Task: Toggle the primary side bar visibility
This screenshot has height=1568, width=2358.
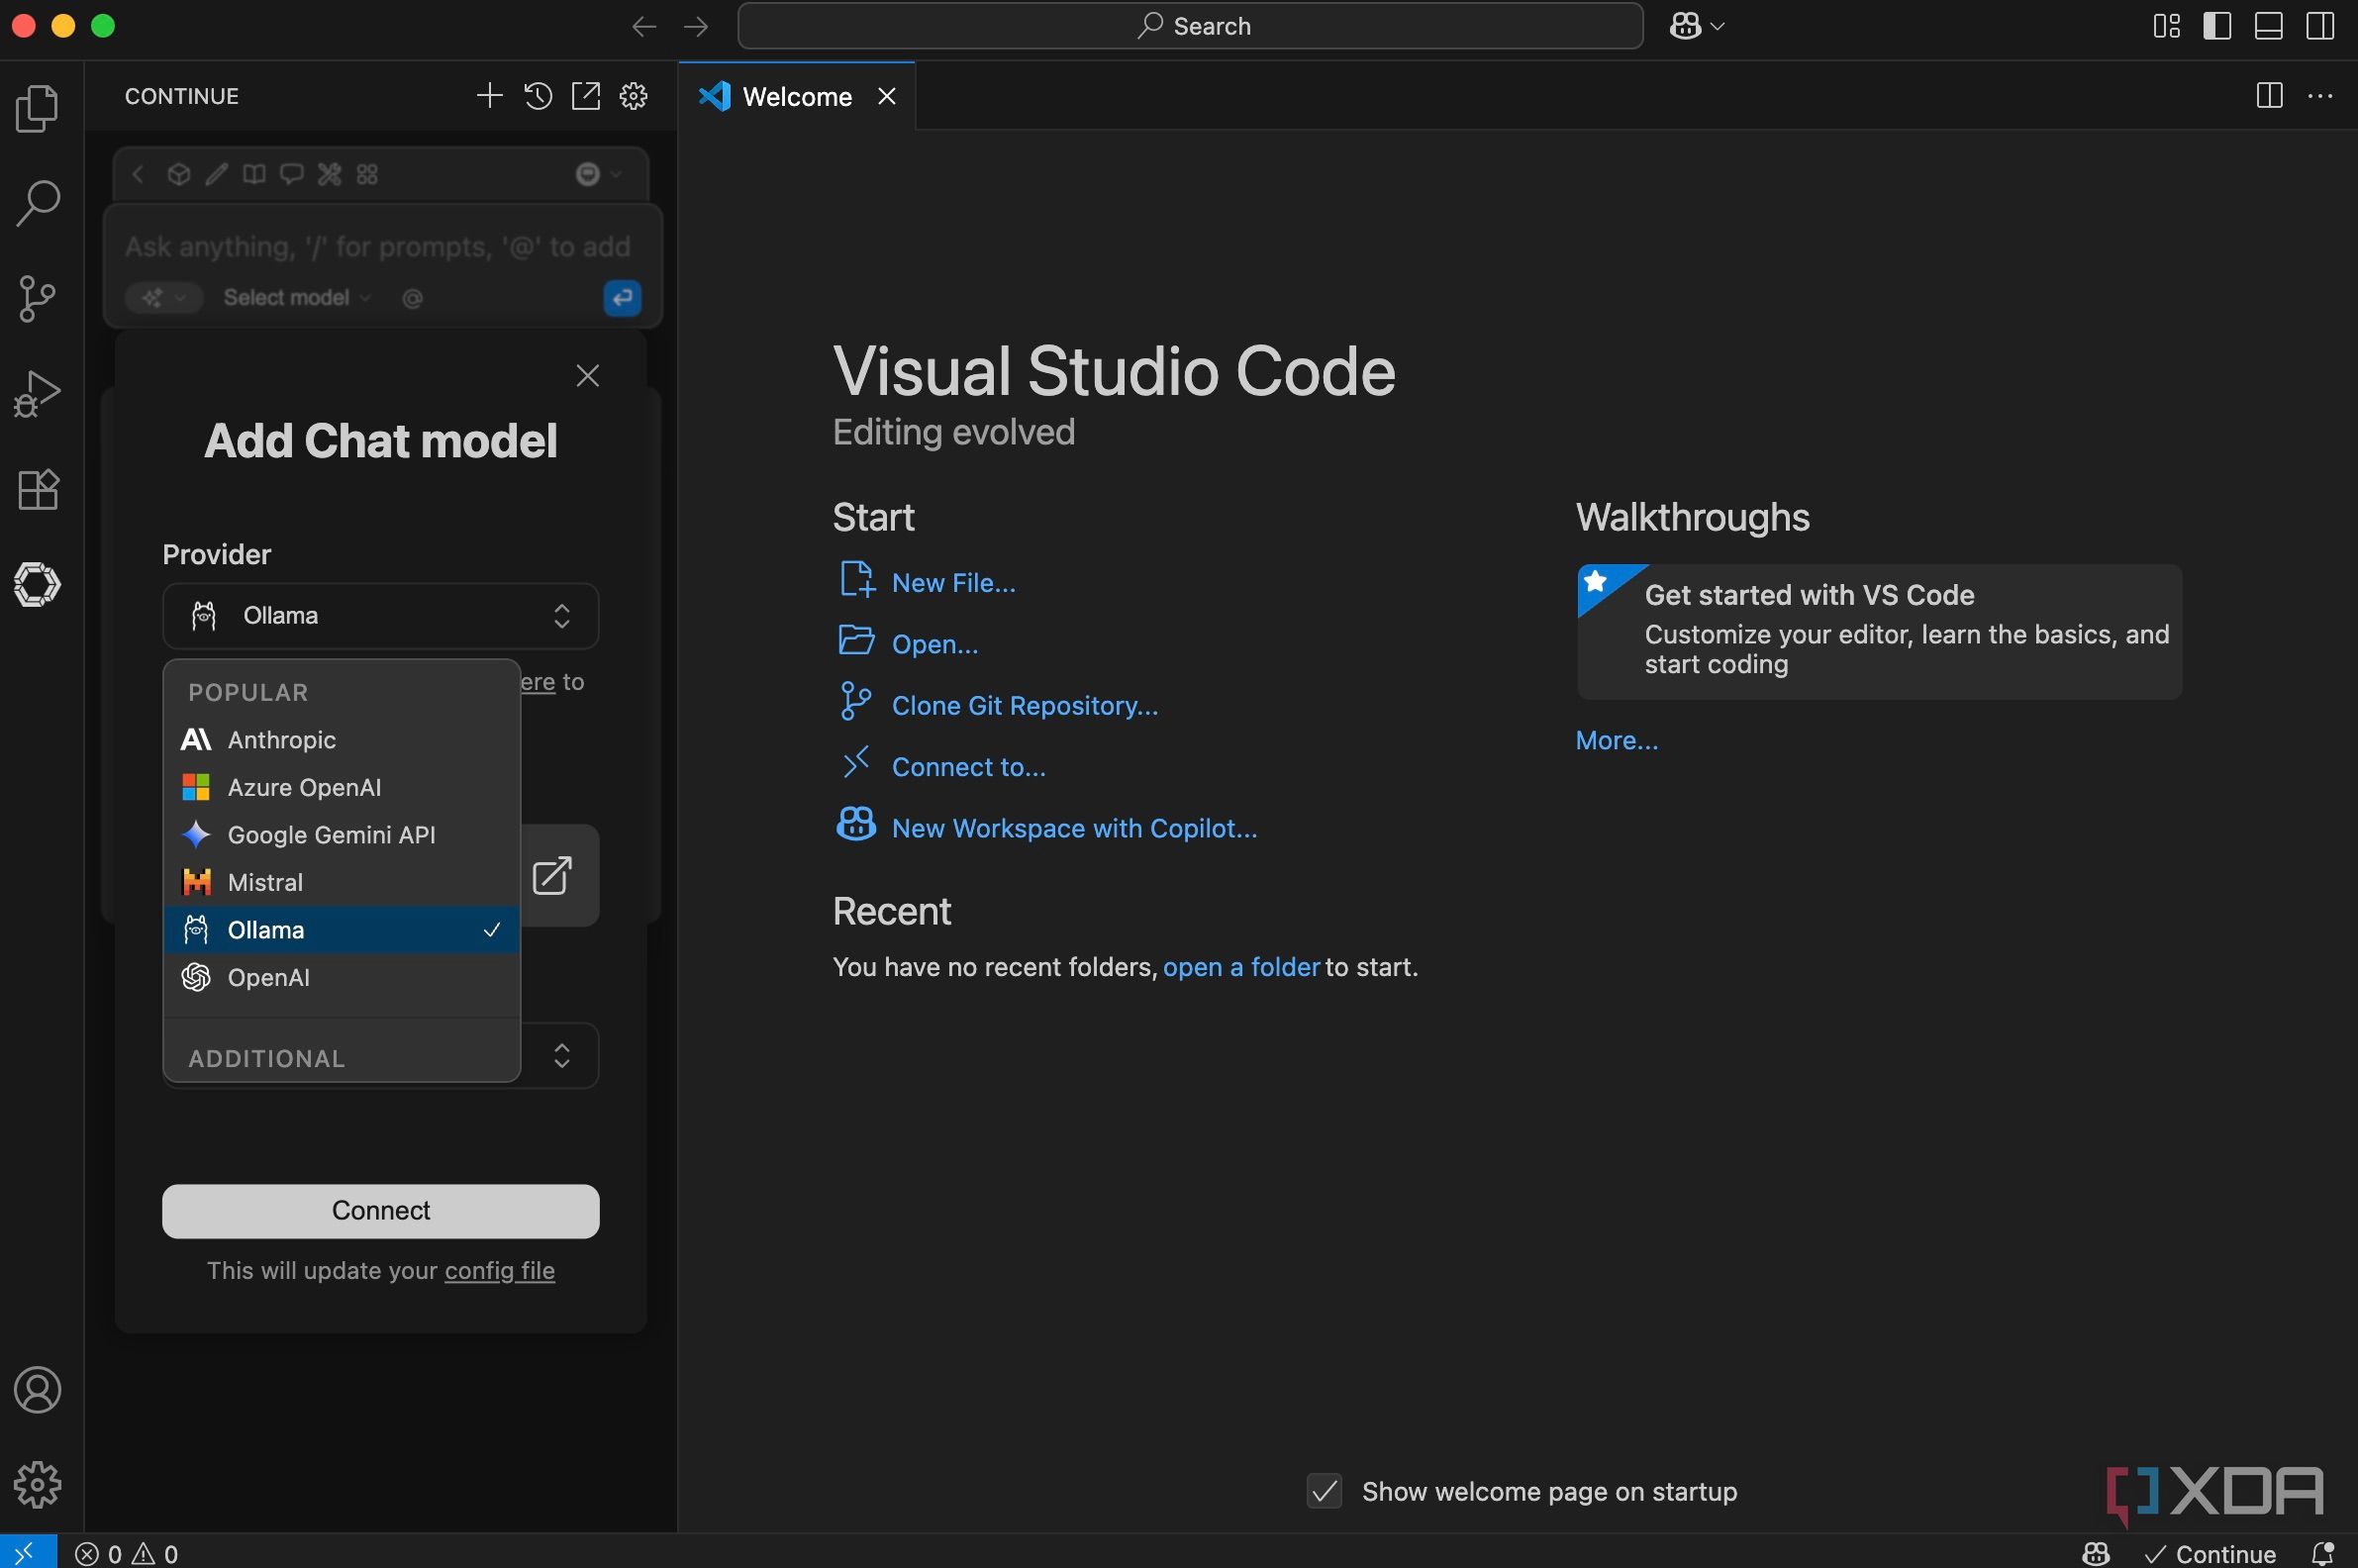Action: pyautogui.click(x=2217, y=26)
